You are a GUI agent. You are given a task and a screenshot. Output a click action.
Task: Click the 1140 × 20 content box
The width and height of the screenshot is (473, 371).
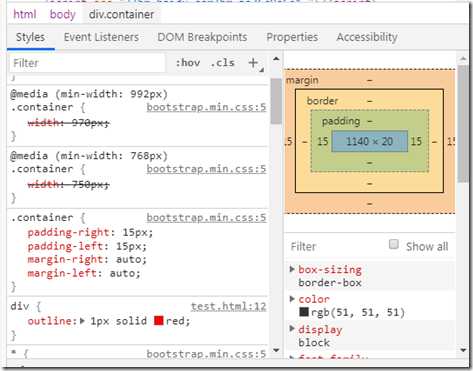(370, 141)
